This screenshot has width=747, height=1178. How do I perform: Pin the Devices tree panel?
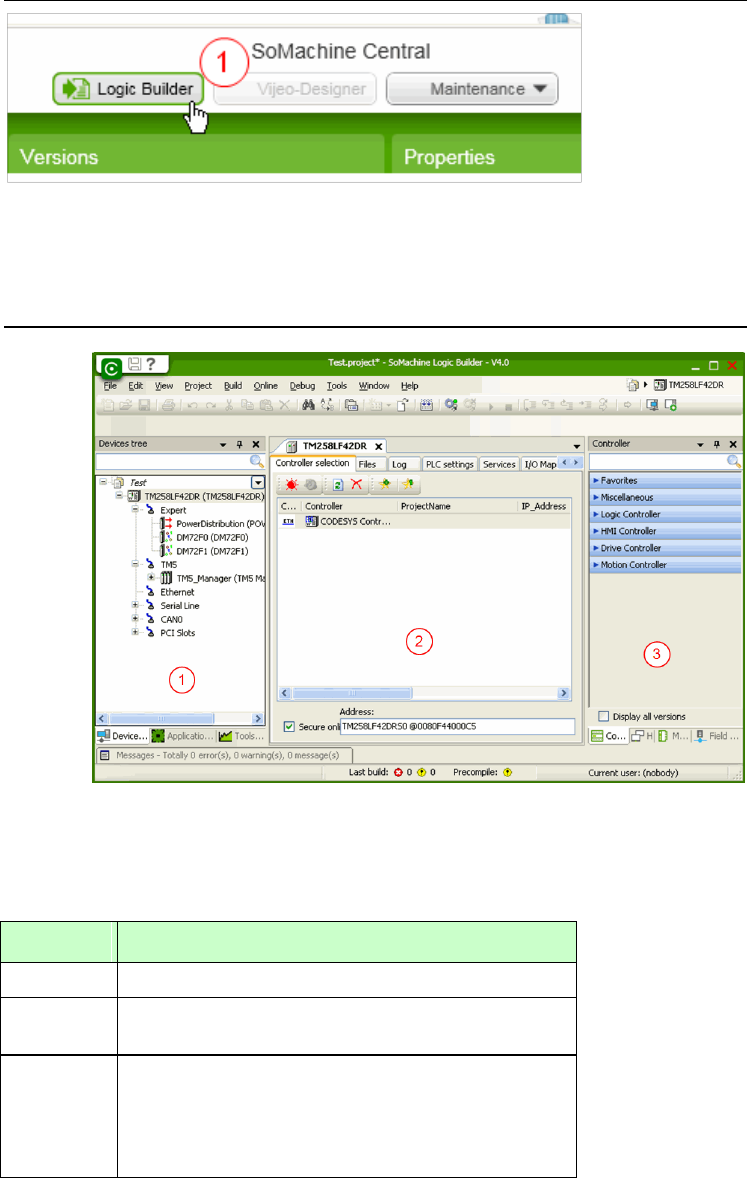(240, 444)
